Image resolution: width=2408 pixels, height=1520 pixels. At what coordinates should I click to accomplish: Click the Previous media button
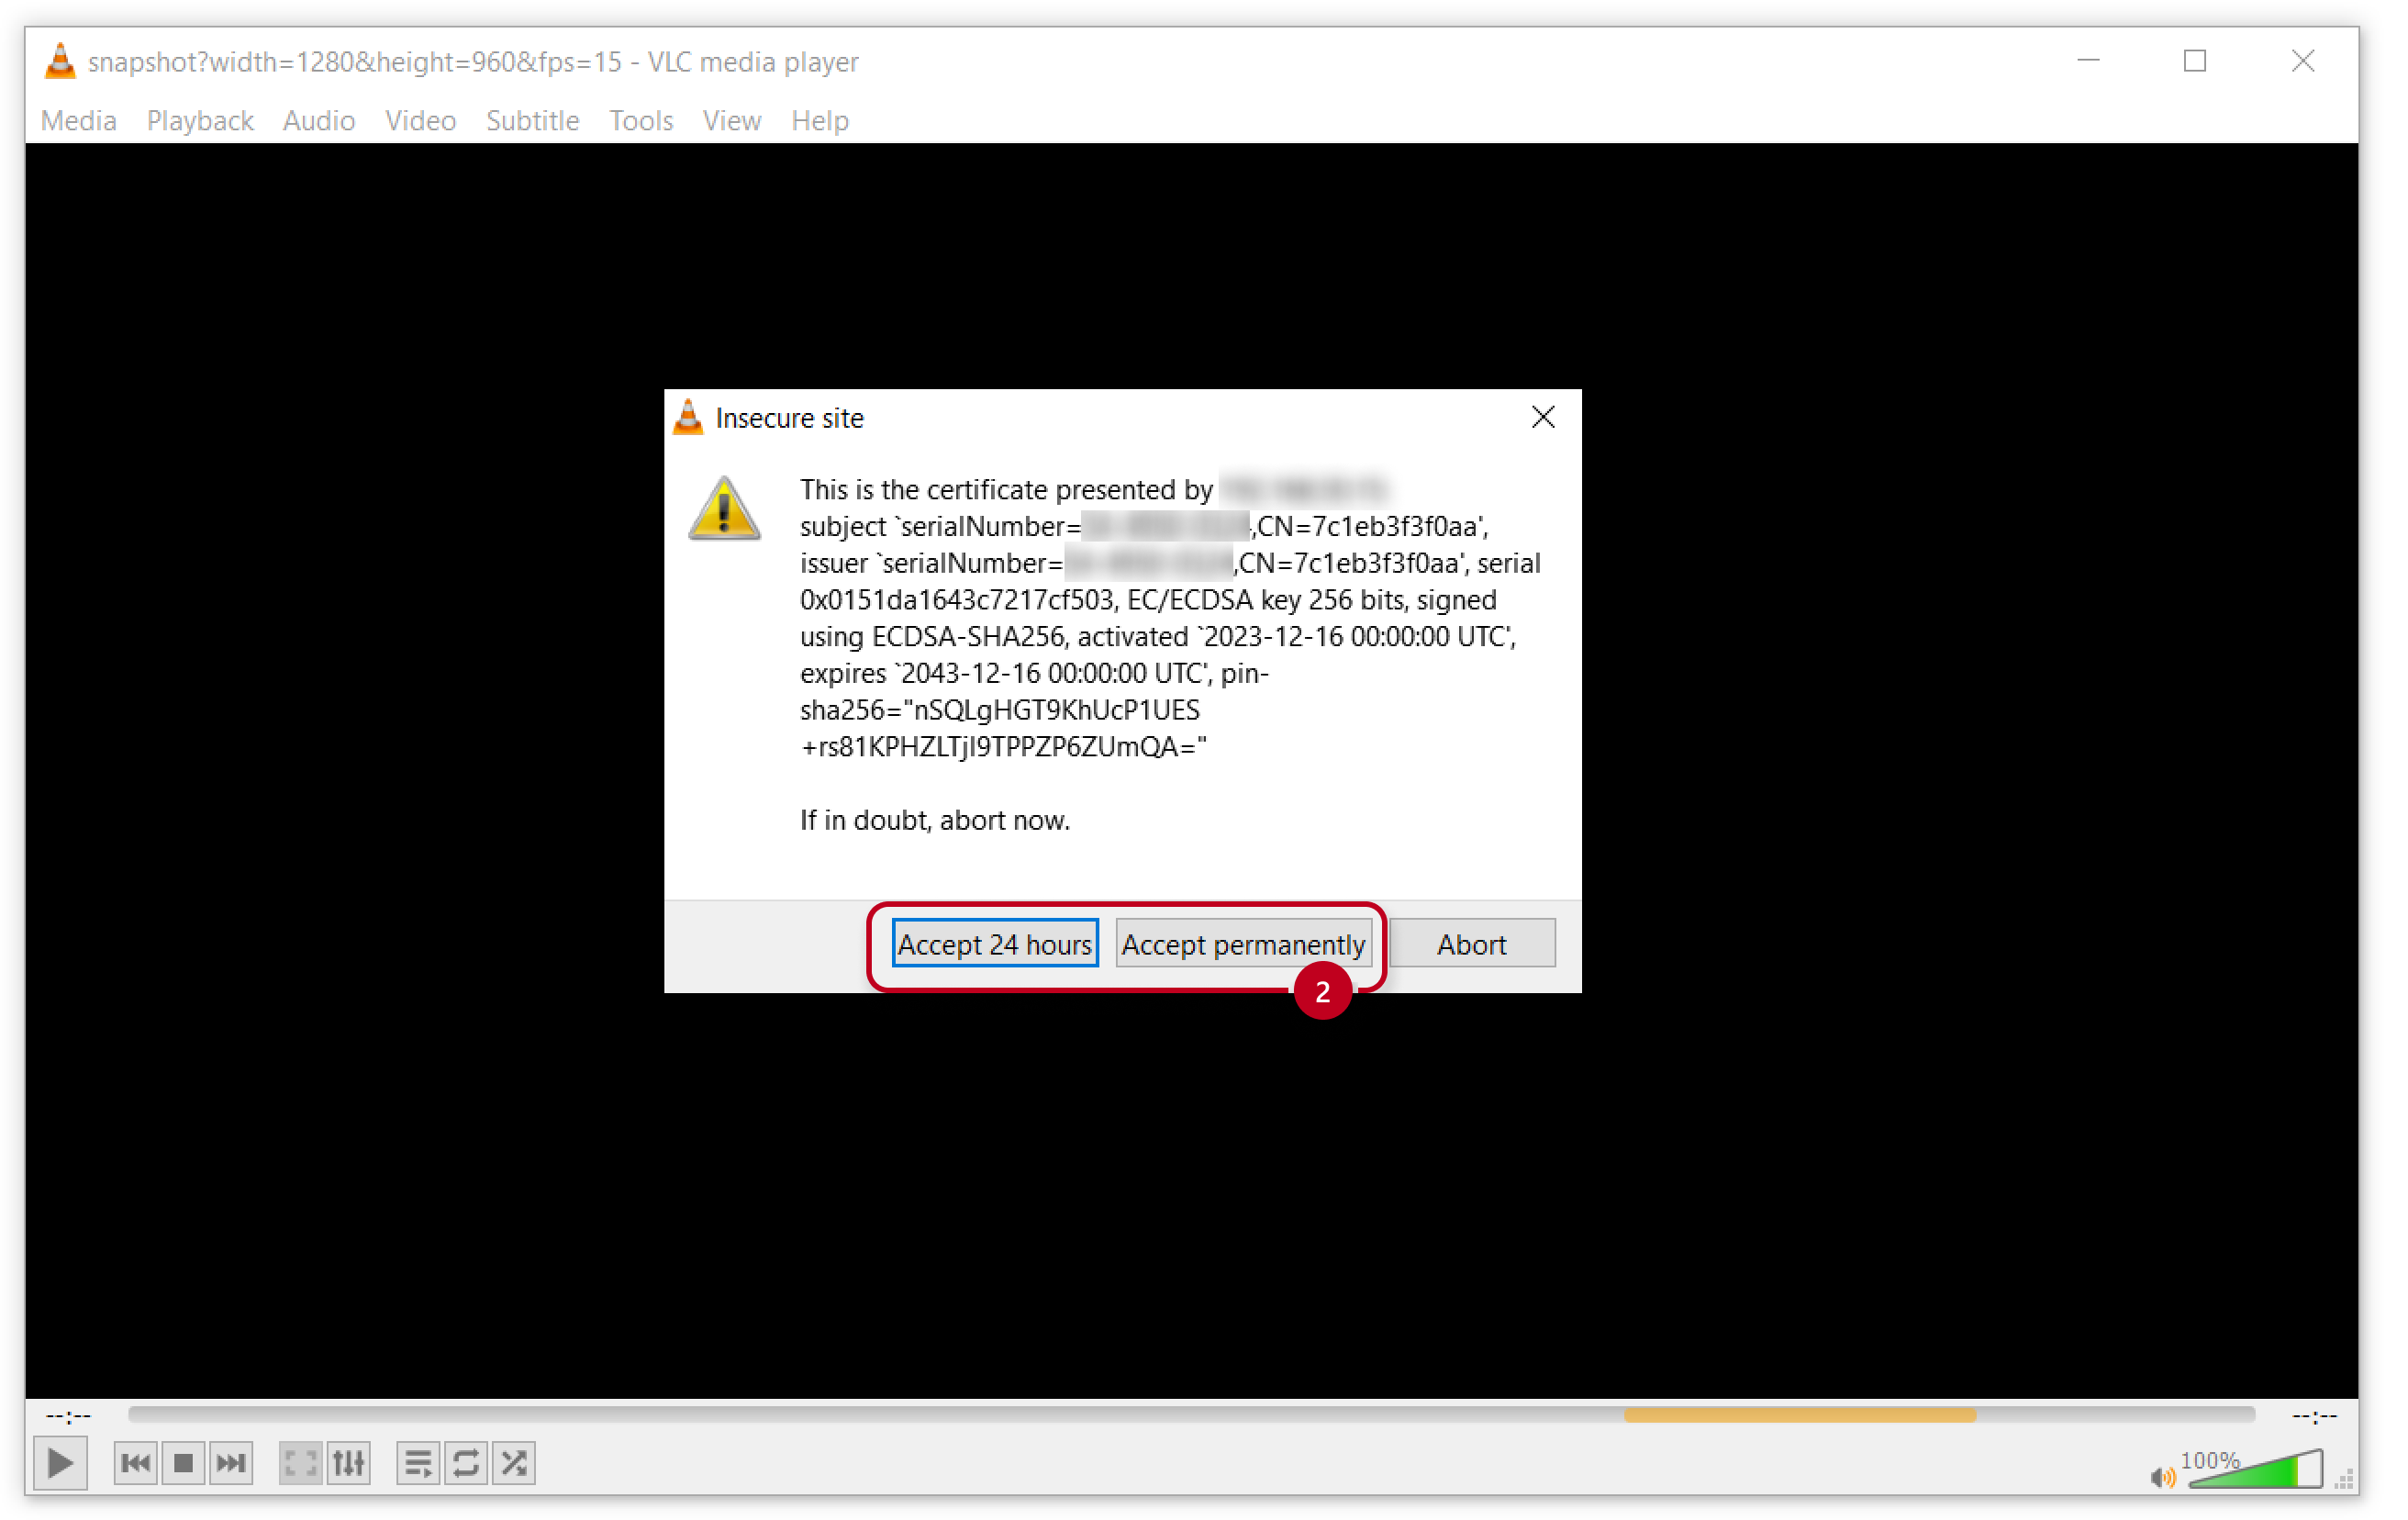click(x=135, y=1463)
